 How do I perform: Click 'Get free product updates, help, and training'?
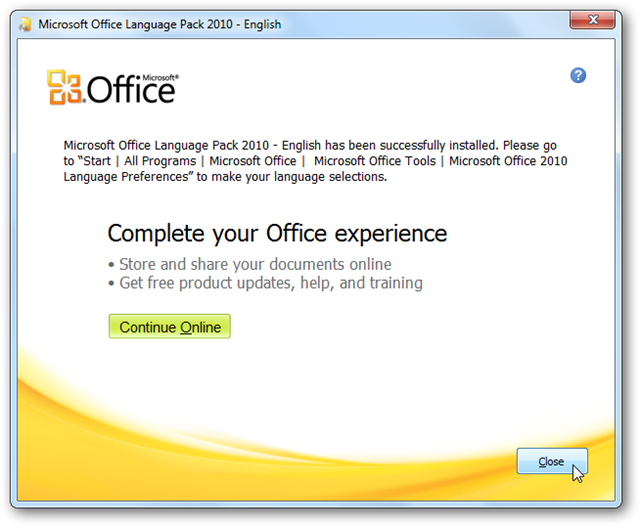pos(271,283)
